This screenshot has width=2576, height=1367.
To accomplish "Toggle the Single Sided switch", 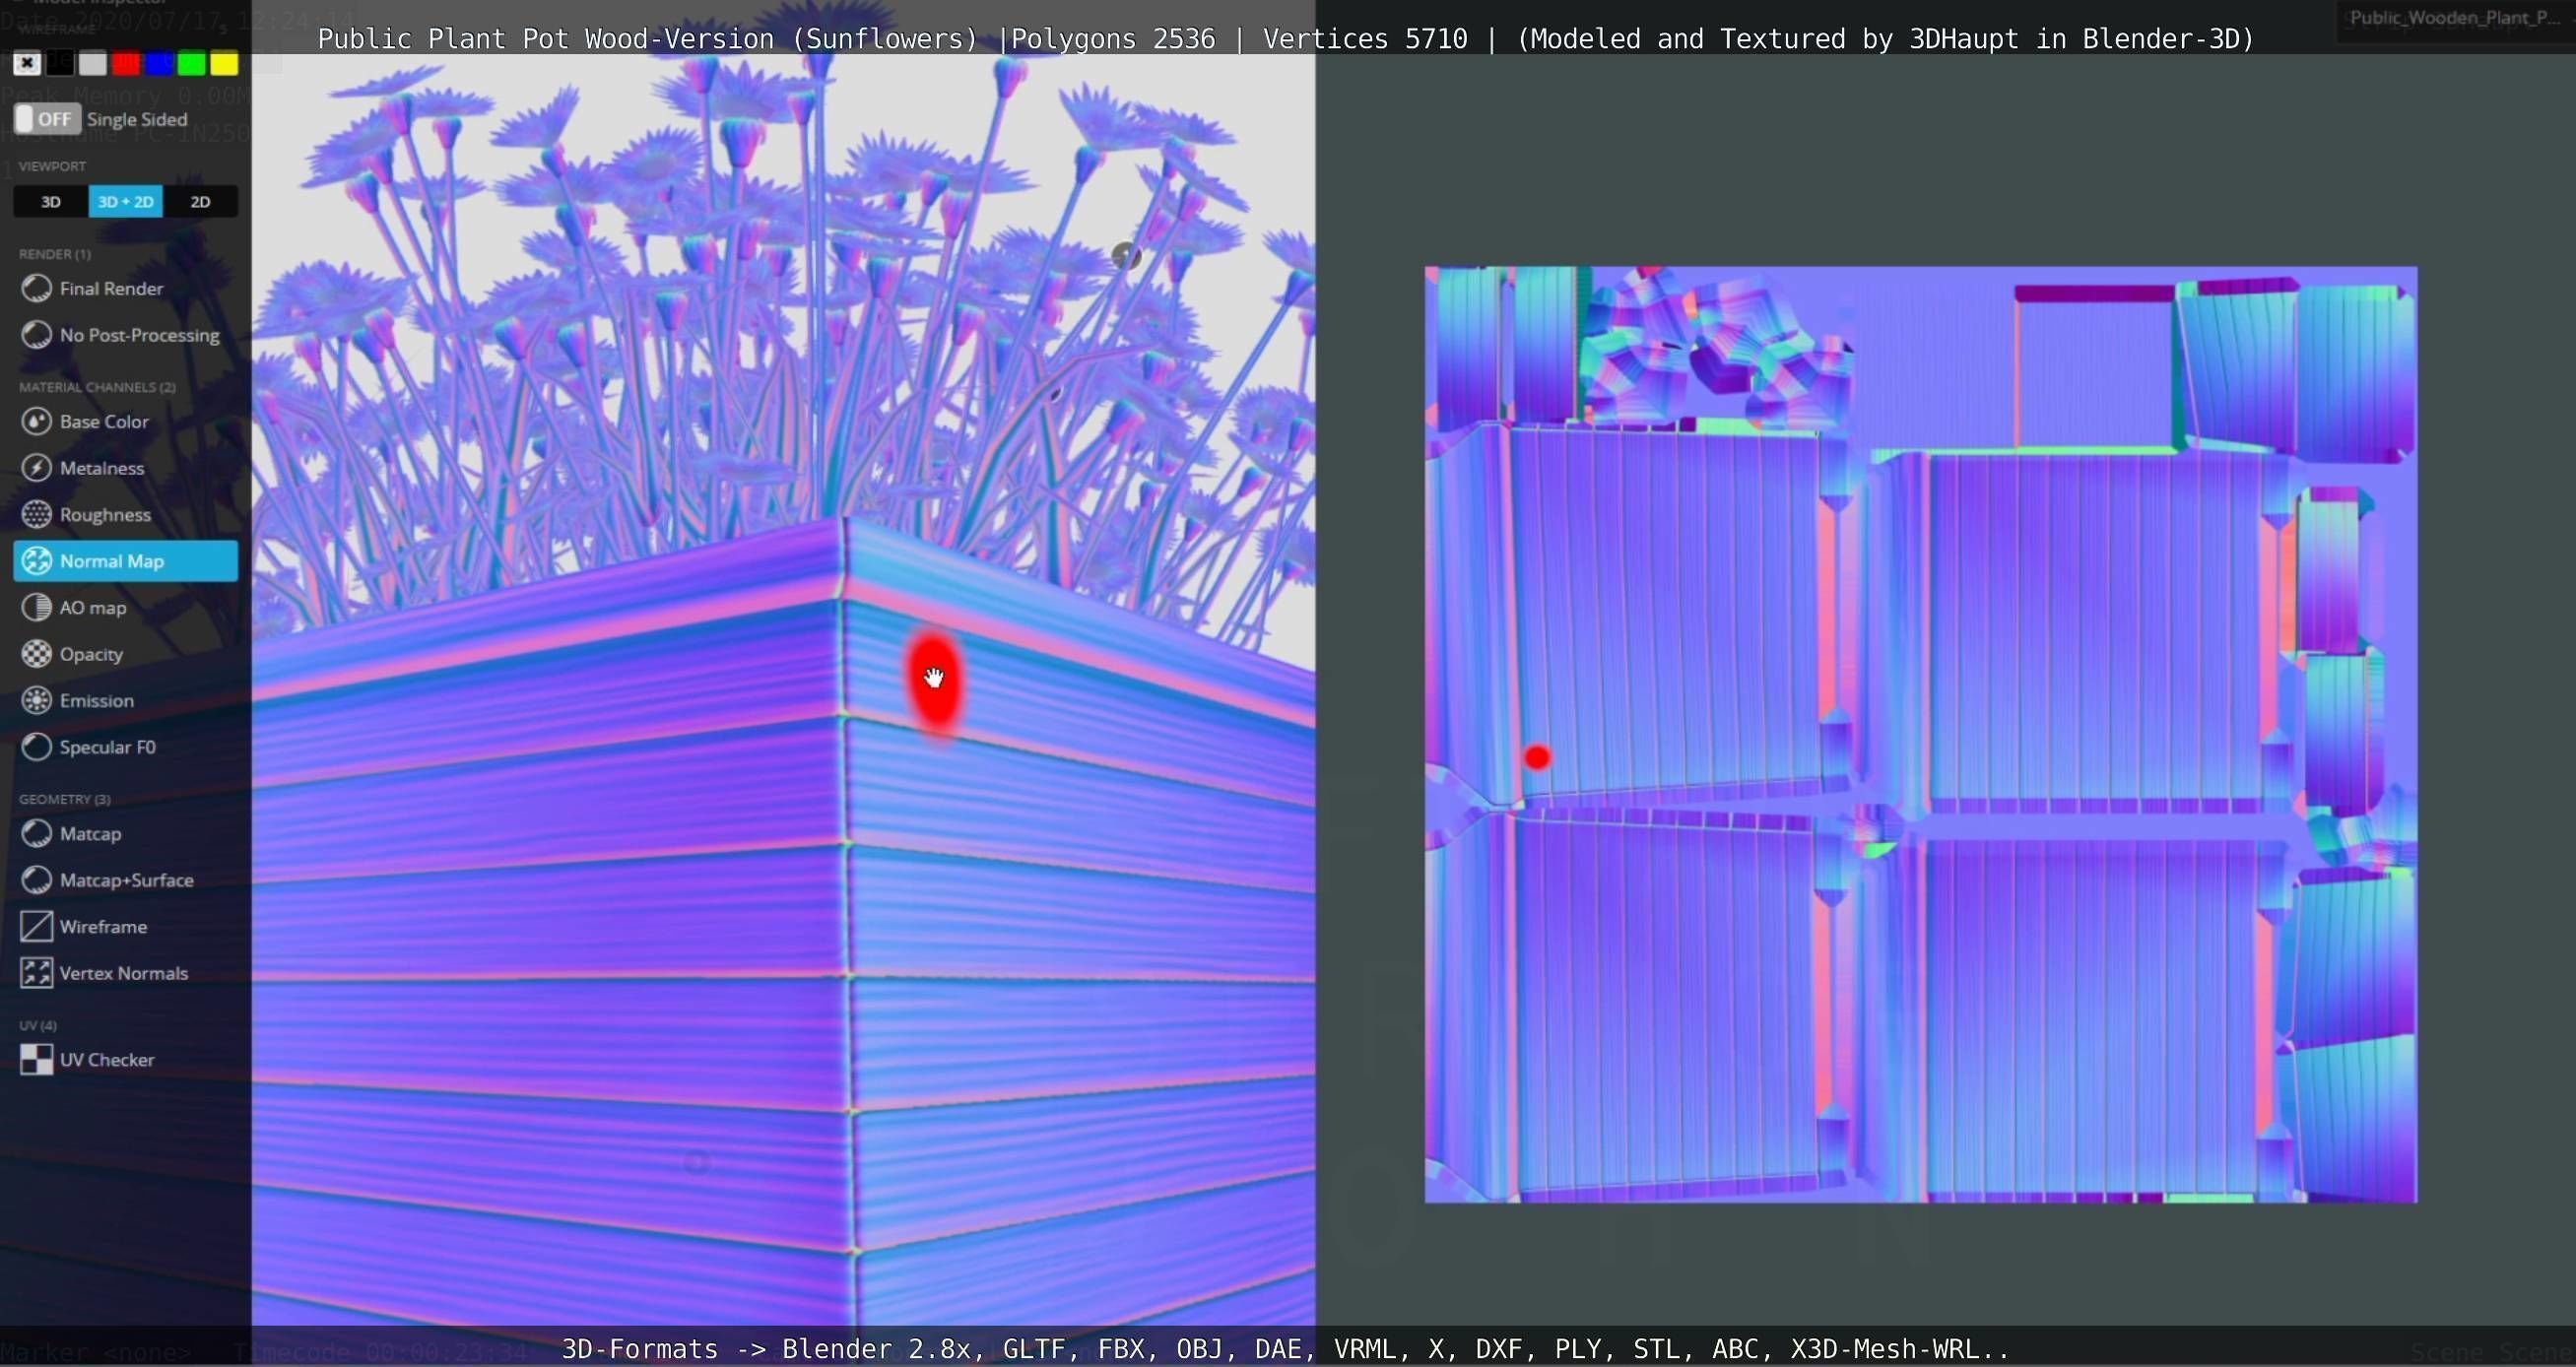I will [x=46, y=119].
